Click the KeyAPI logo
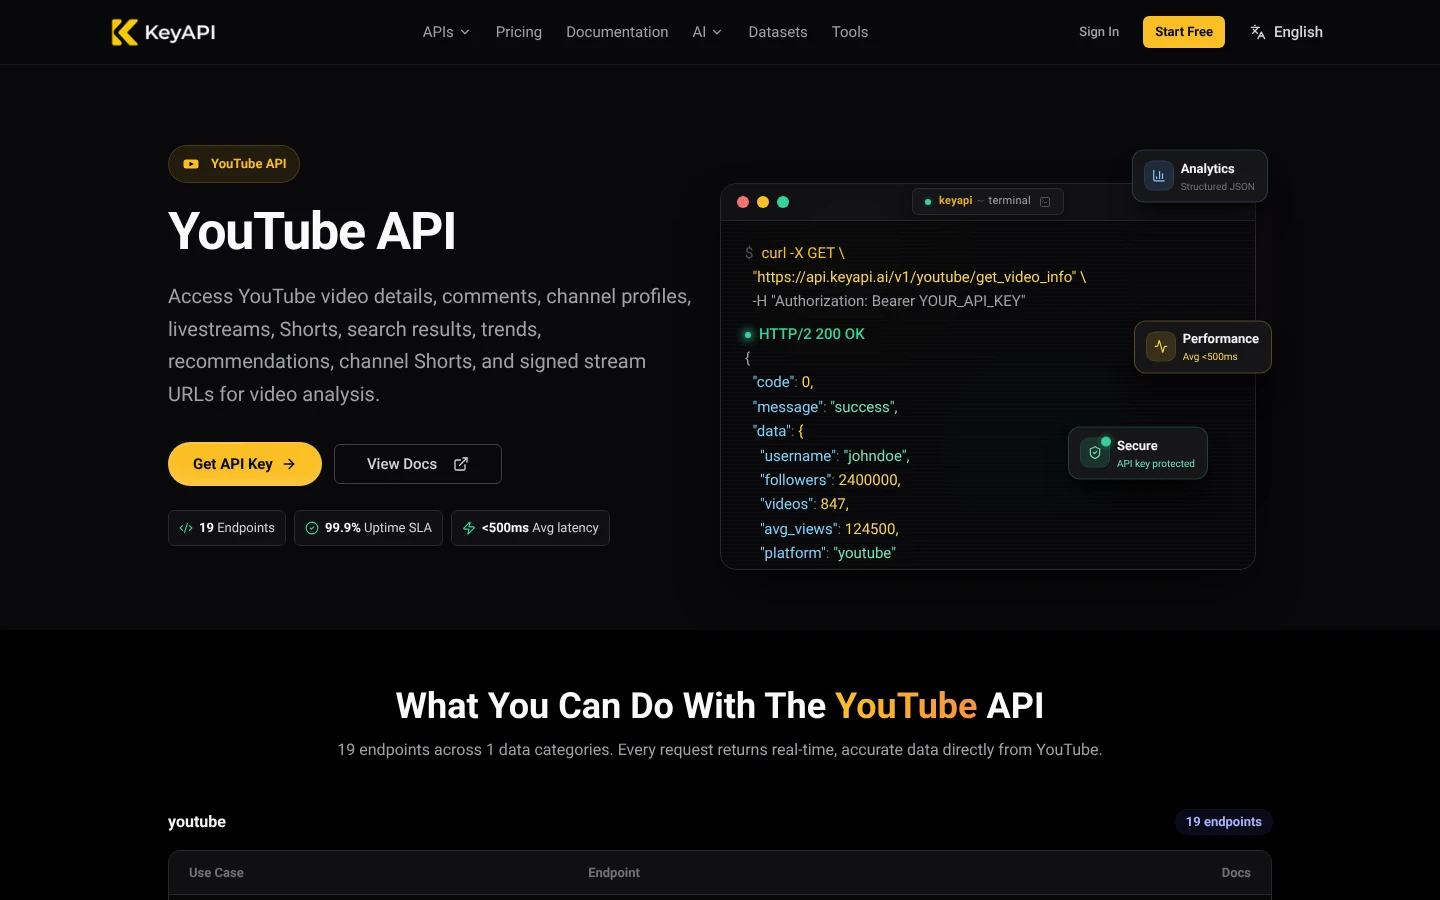 tap(164, 32)
